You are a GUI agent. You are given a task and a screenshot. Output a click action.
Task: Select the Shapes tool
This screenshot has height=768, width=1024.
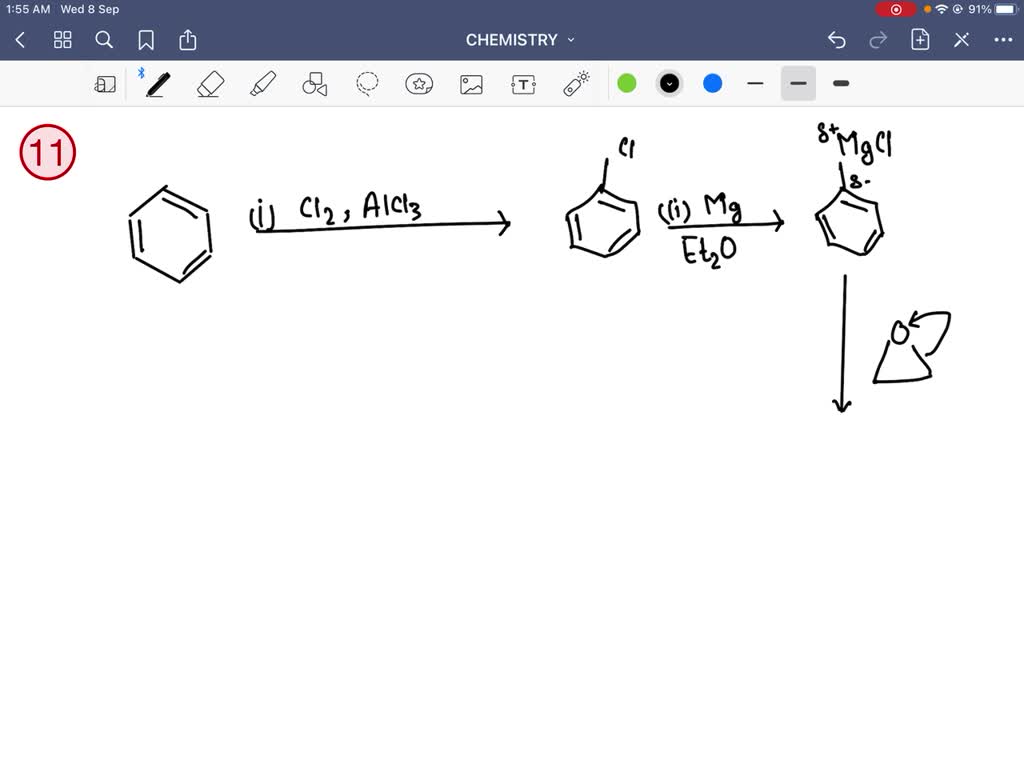[315, 84]
